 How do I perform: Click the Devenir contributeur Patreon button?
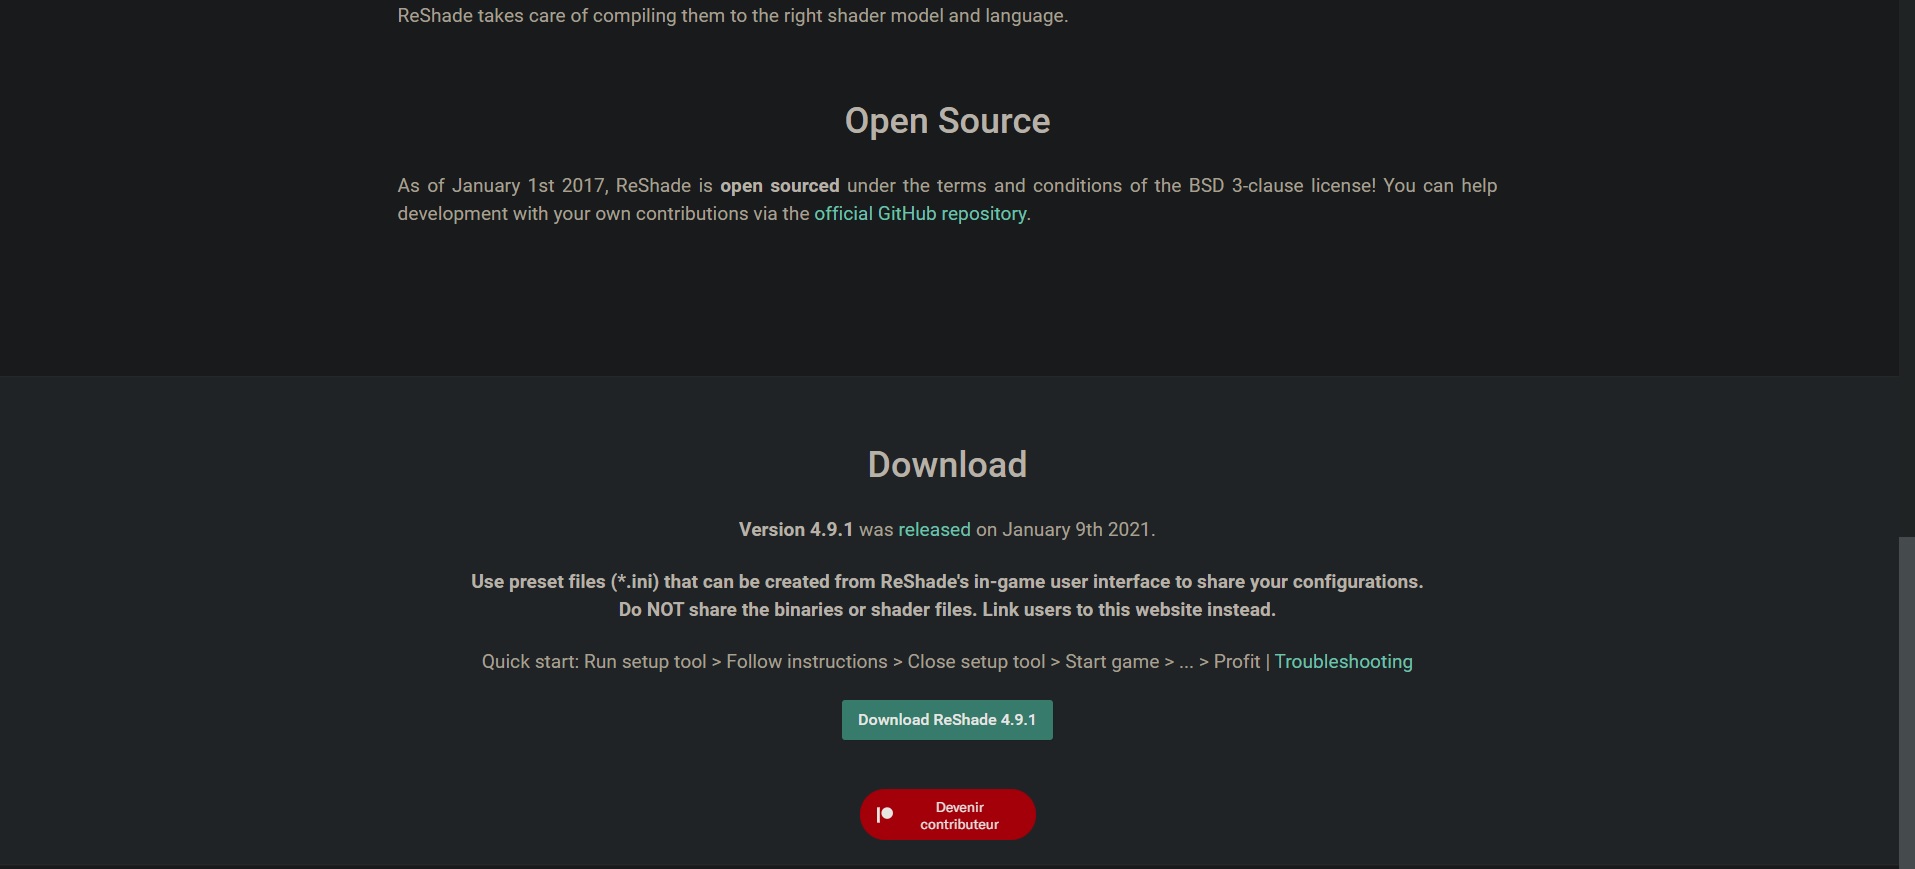947,815
